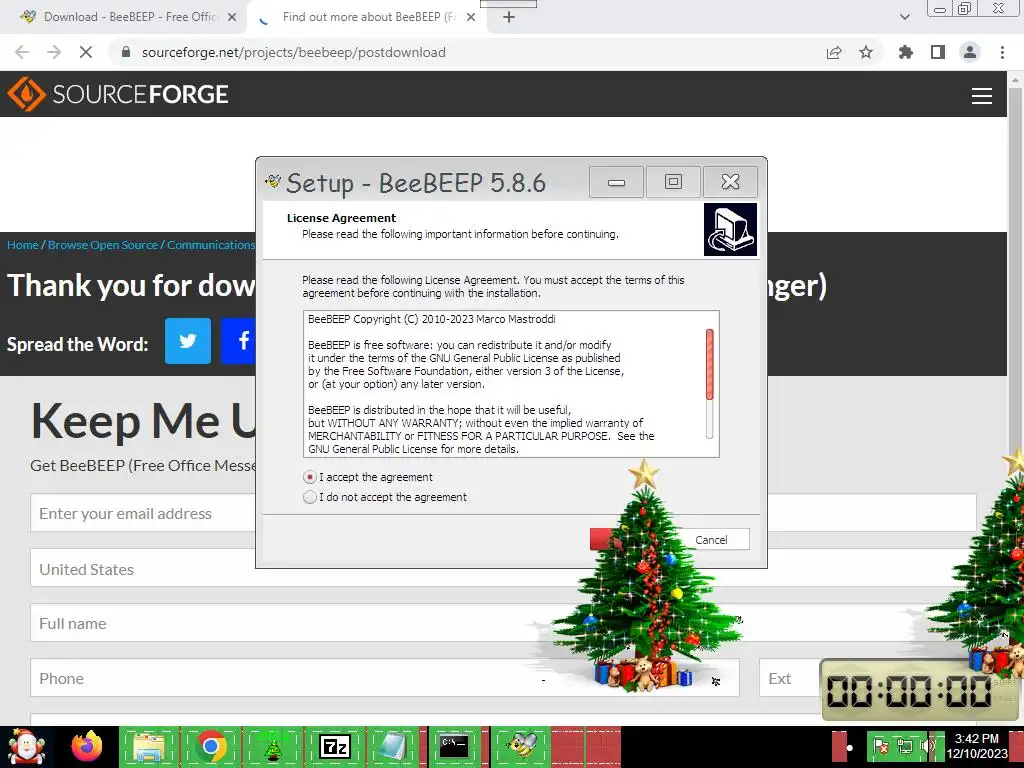Go to Home breadcrumb link
This screenshot has height=768, width=1024.
point(23,245)
